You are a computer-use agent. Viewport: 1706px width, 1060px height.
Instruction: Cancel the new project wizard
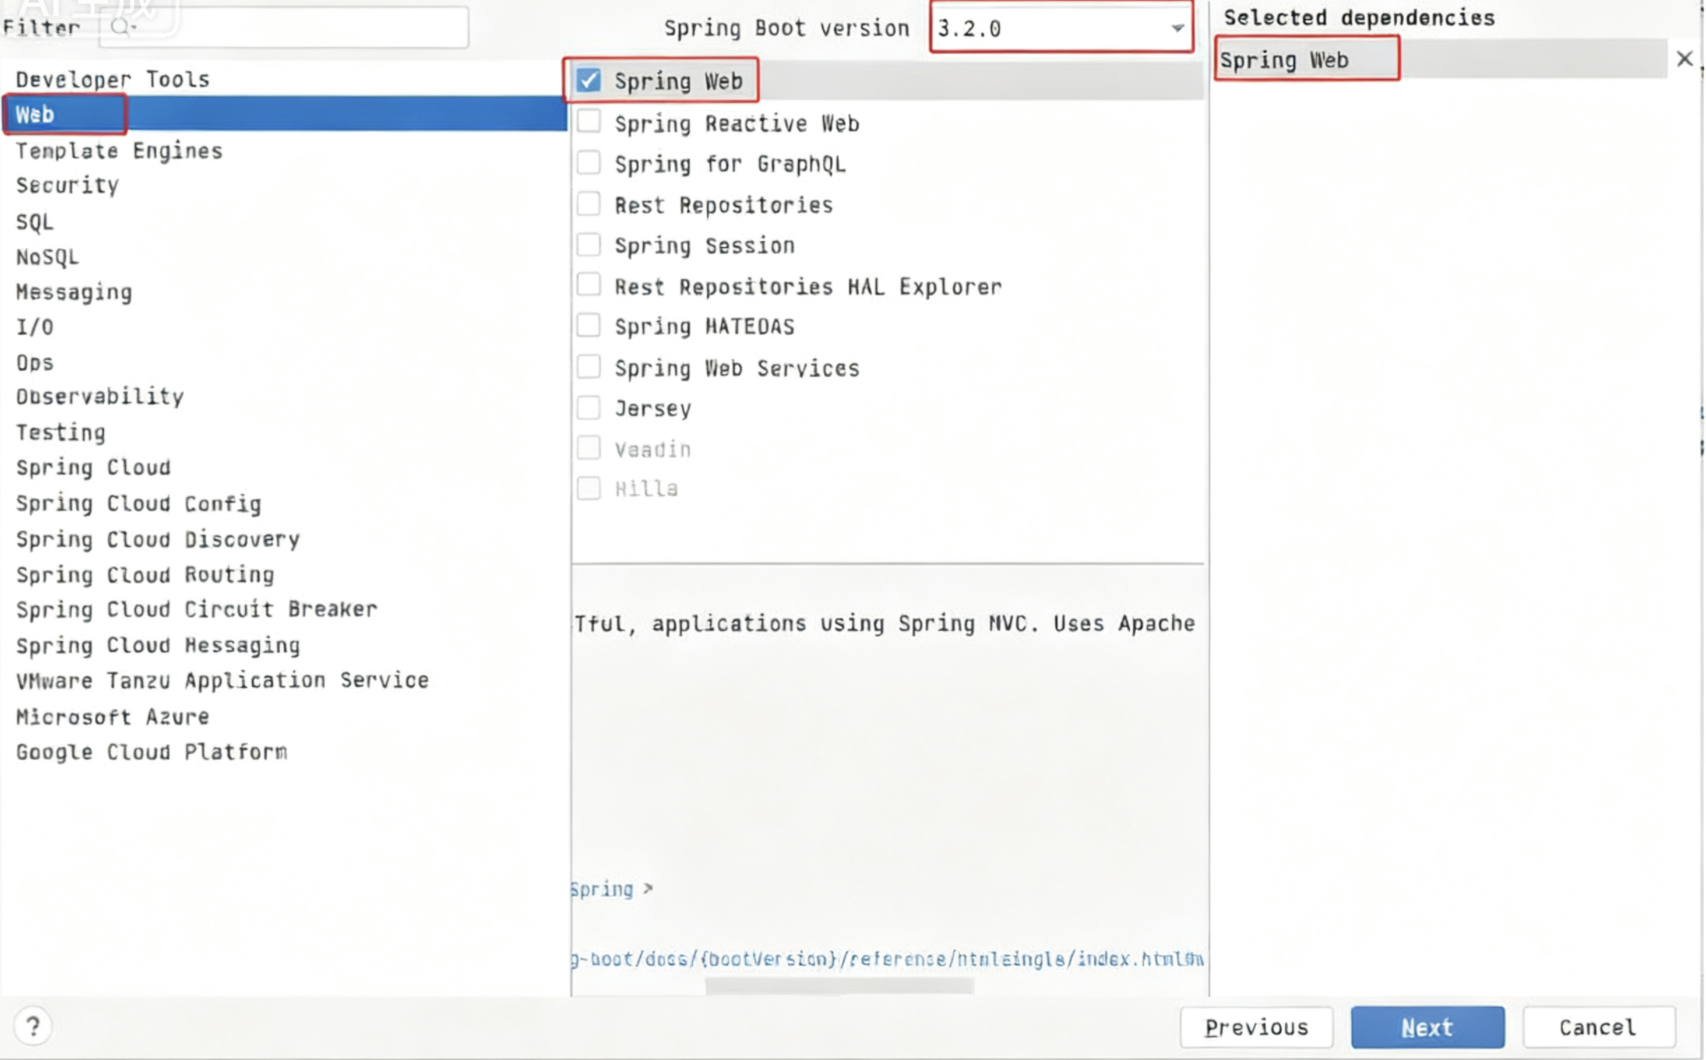click(1598, 1027)
